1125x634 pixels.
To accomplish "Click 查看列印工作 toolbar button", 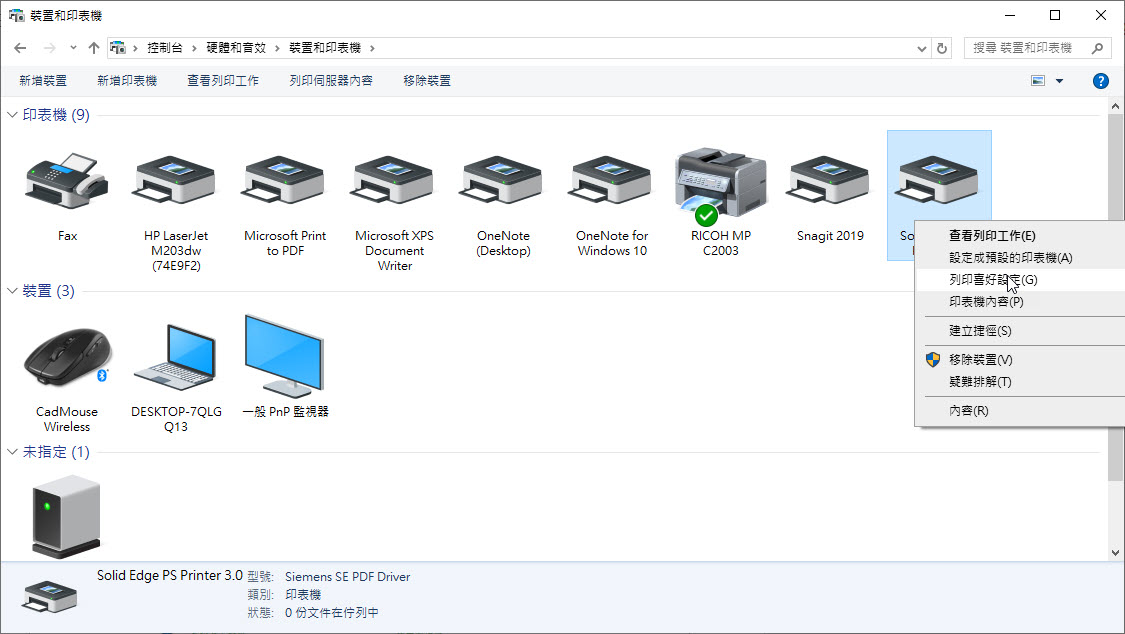I will click(222, 80).
